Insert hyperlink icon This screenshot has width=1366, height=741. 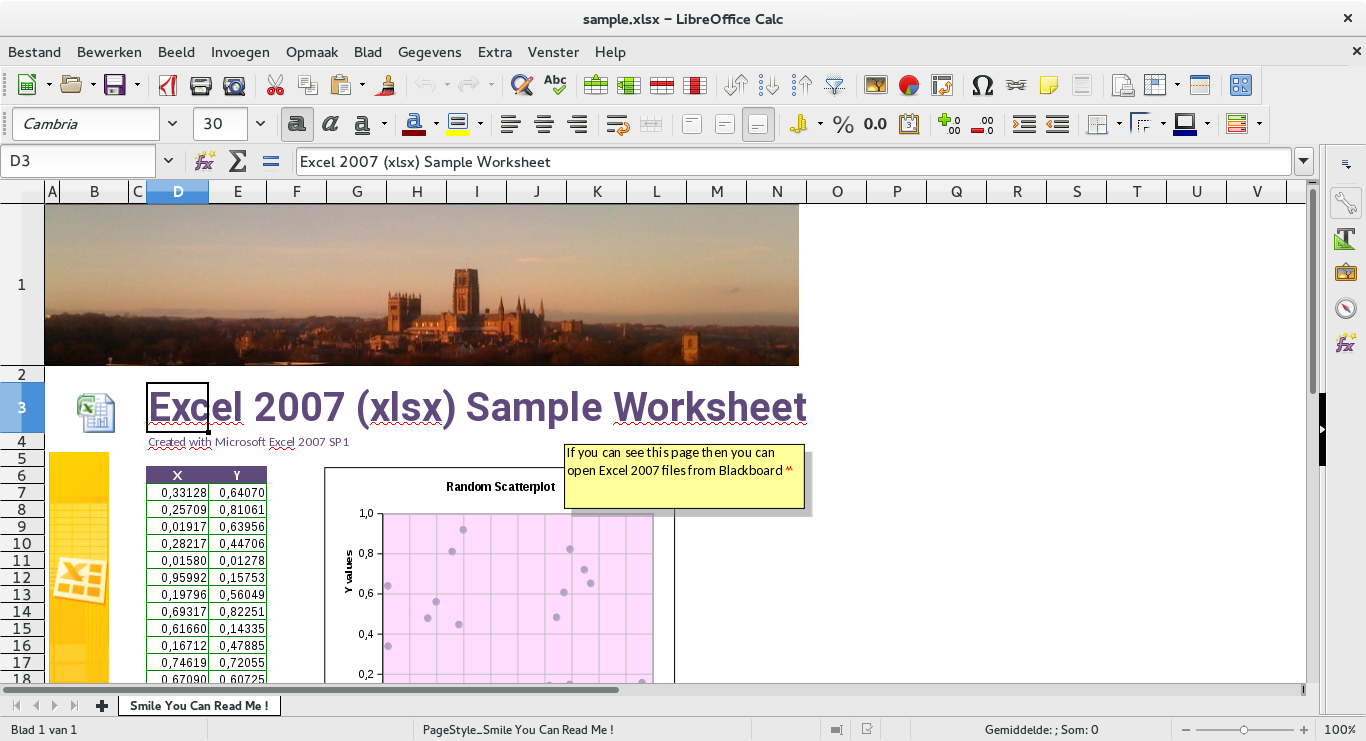[x=1016, y=85]
